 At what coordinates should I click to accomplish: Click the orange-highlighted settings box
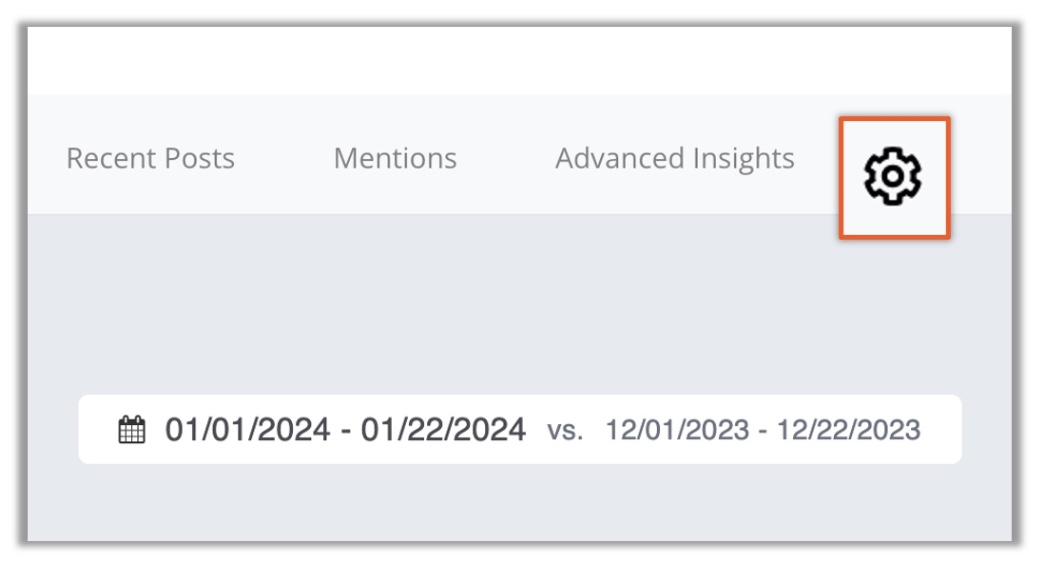[x=894, y=178]
